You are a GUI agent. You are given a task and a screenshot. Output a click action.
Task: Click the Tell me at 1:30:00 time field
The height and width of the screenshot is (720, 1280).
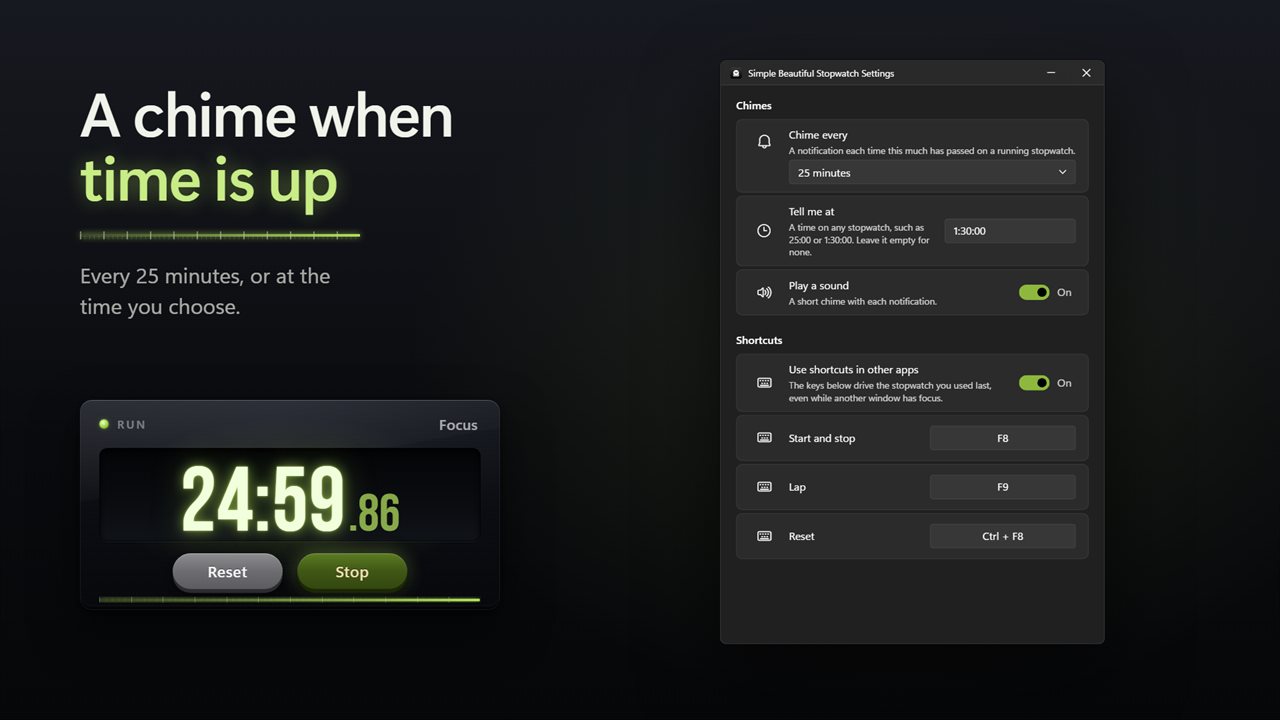pyautogui.click(x=1010, y=231)
